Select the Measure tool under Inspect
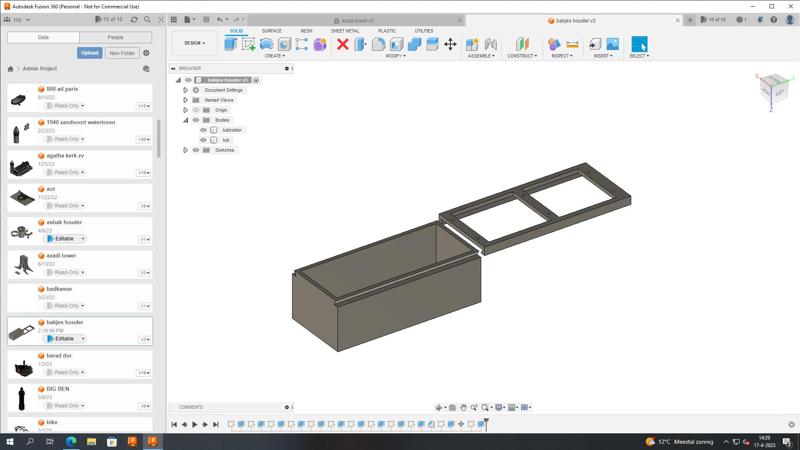 (572, 44)
